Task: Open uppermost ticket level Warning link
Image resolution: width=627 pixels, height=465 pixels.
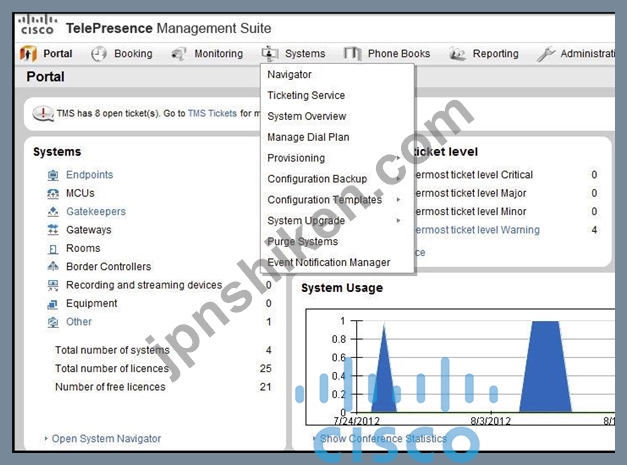Action: click(x=477, y=230)
